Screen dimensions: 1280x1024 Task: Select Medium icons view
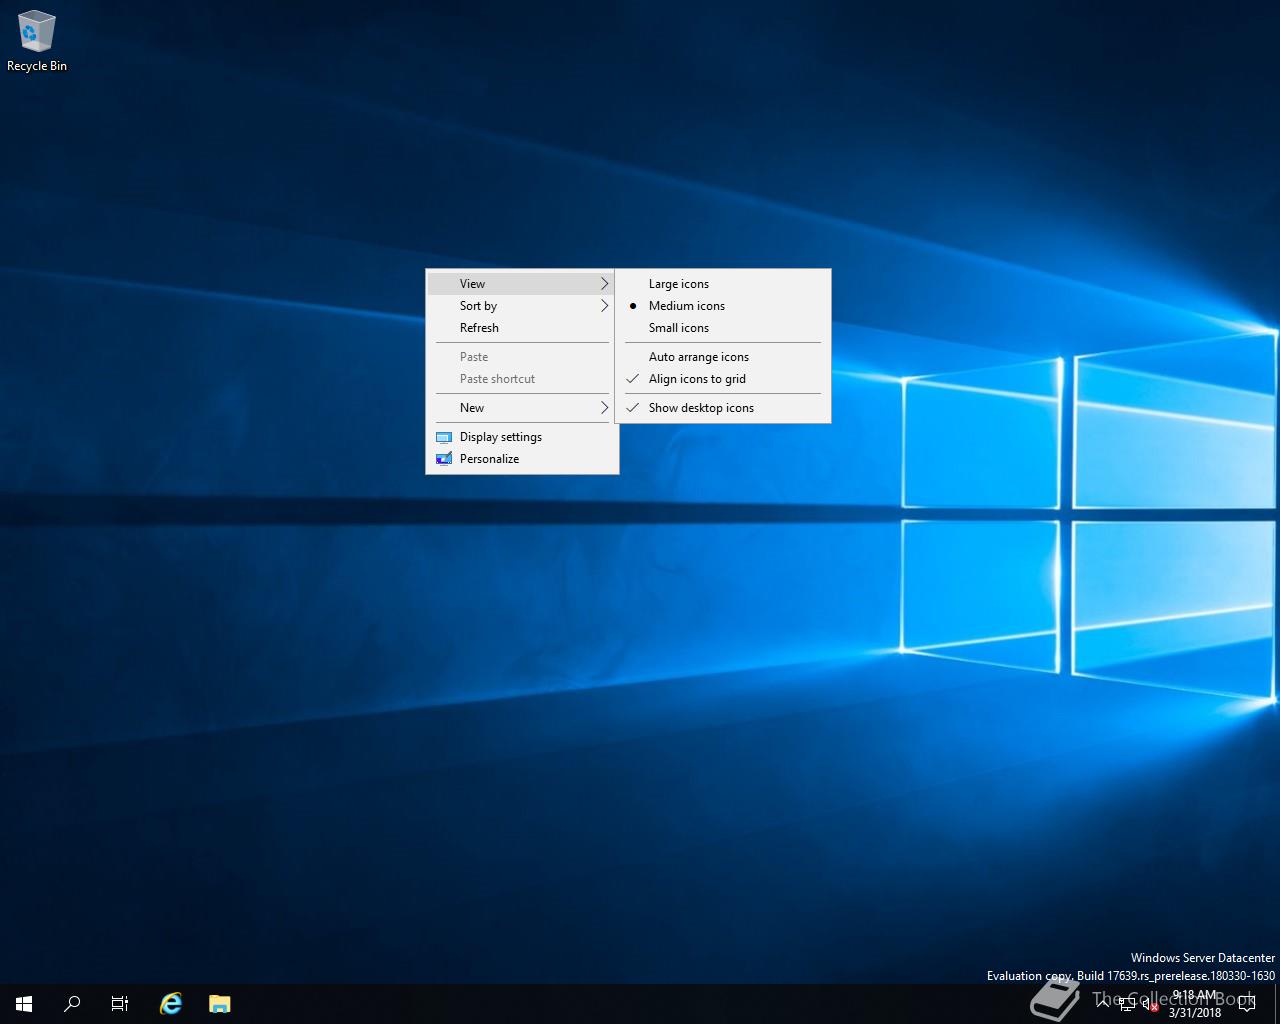(x=723, y=306)
